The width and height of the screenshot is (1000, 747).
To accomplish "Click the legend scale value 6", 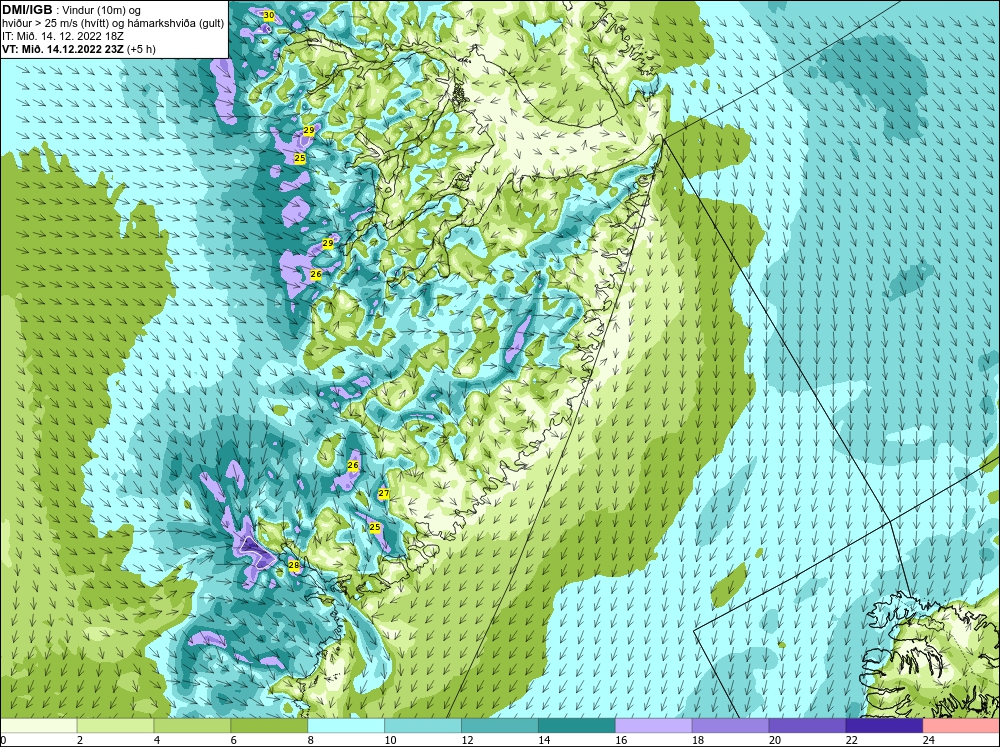I will [234, 740].
